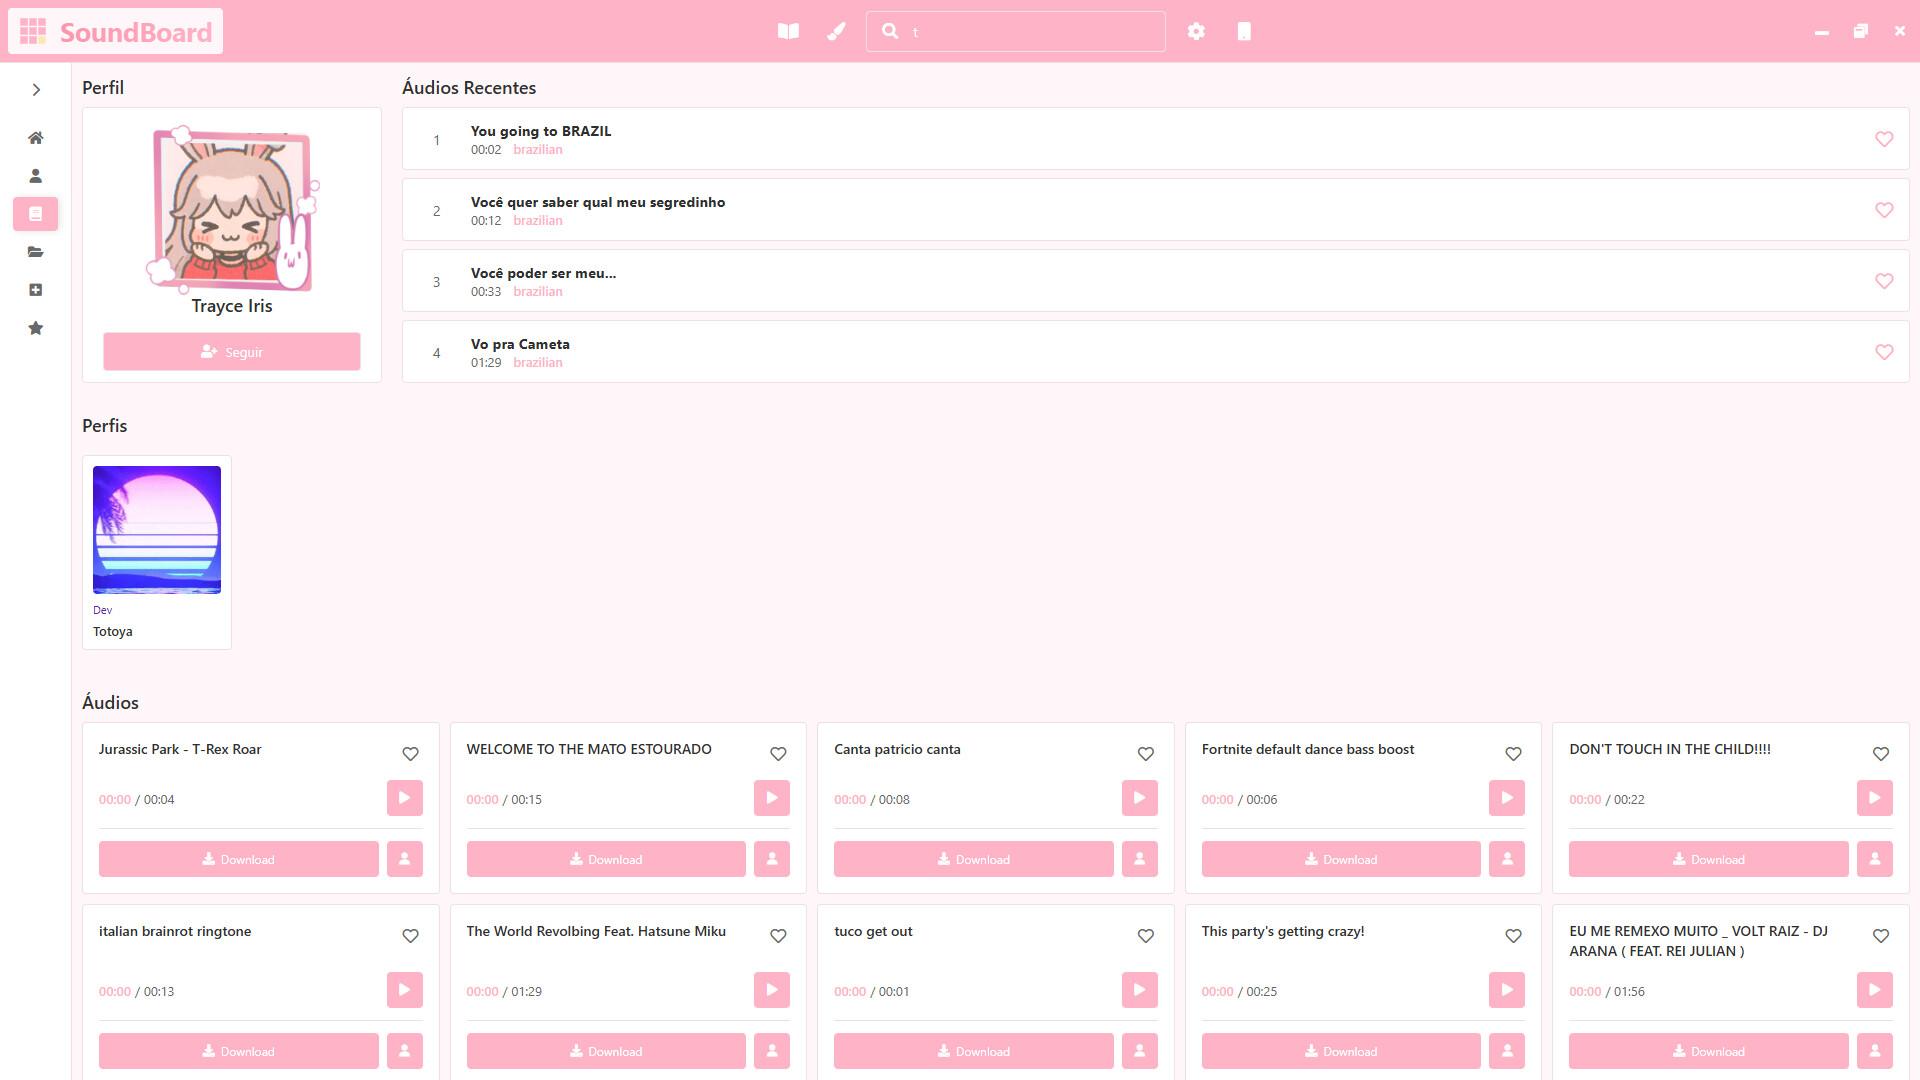
Task: Expand the sidebar with the chevron arrow
Action: (36, 89)
